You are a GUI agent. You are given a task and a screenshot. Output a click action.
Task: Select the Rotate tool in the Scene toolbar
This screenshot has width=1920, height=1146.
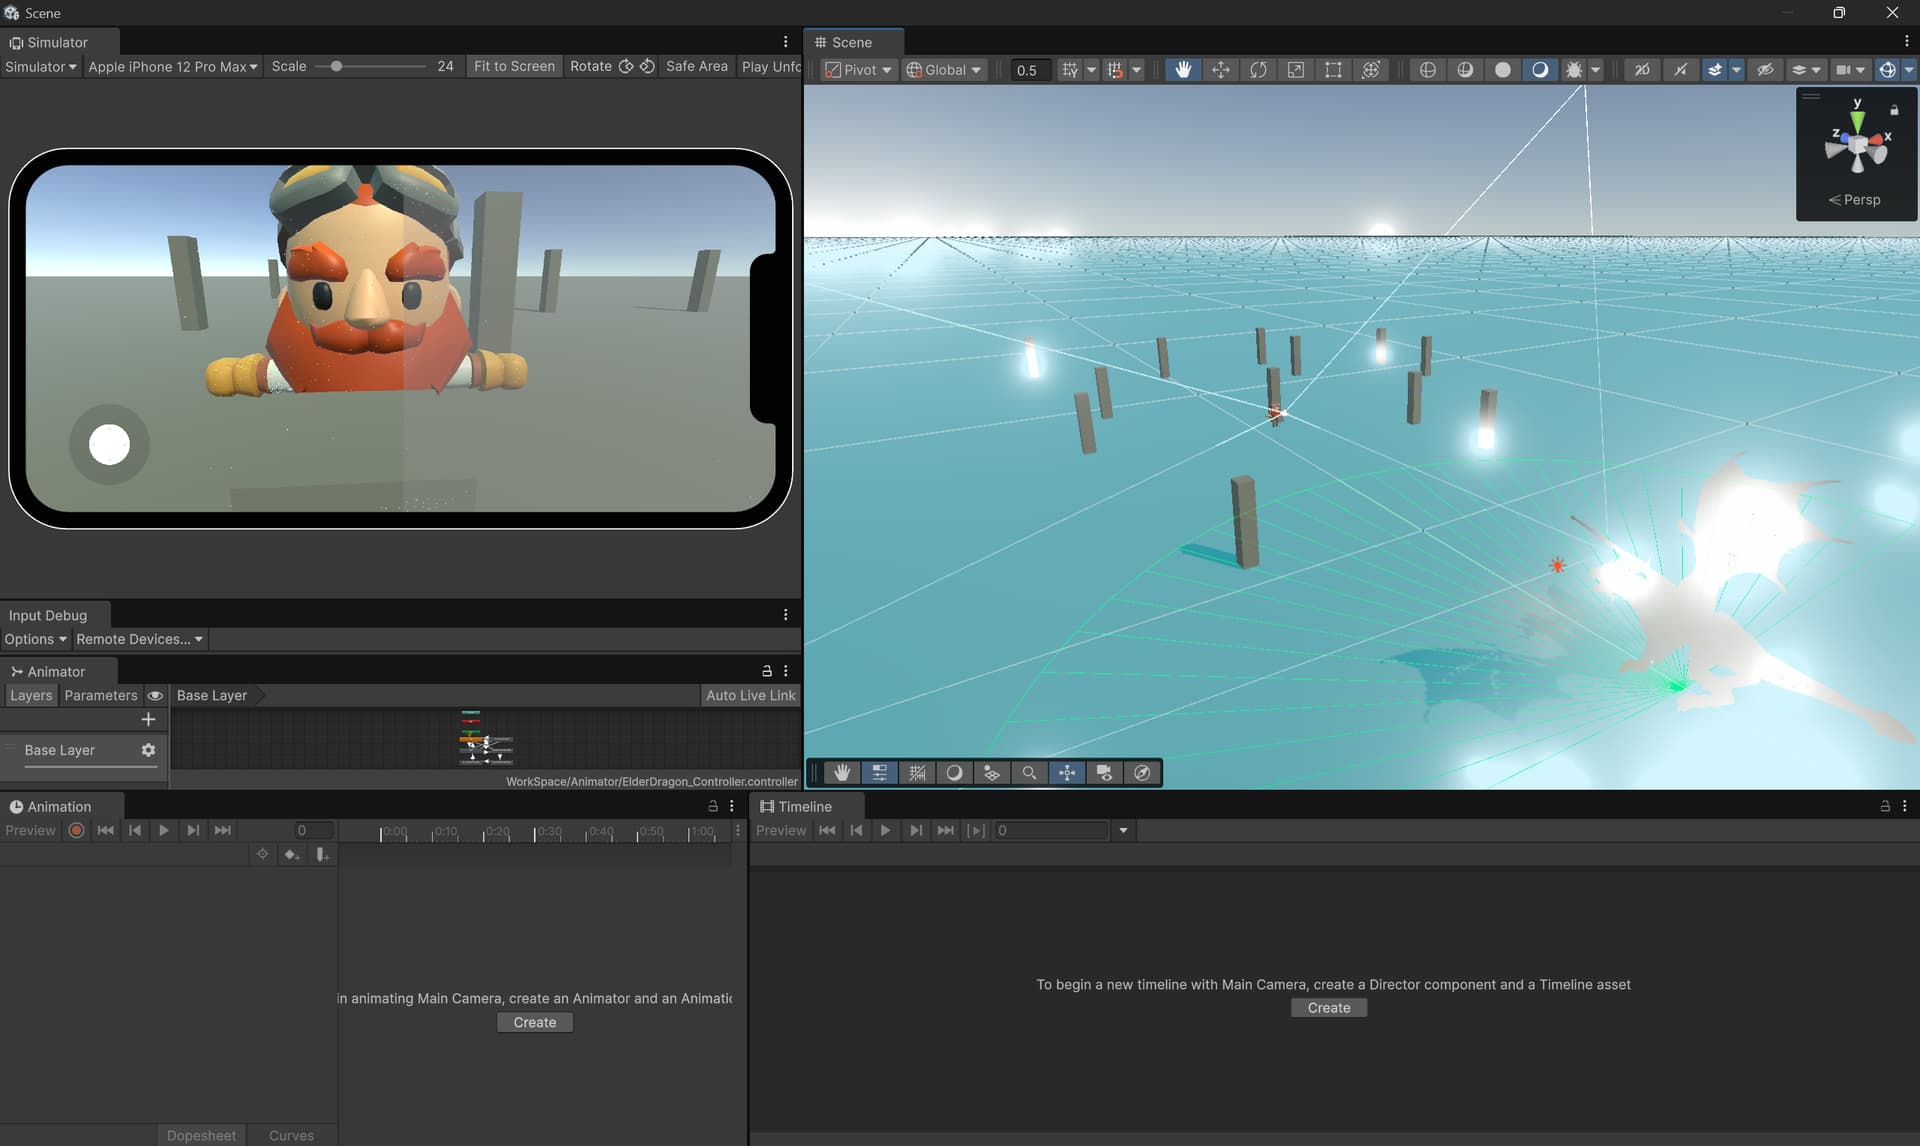(x=1258, y=70)
